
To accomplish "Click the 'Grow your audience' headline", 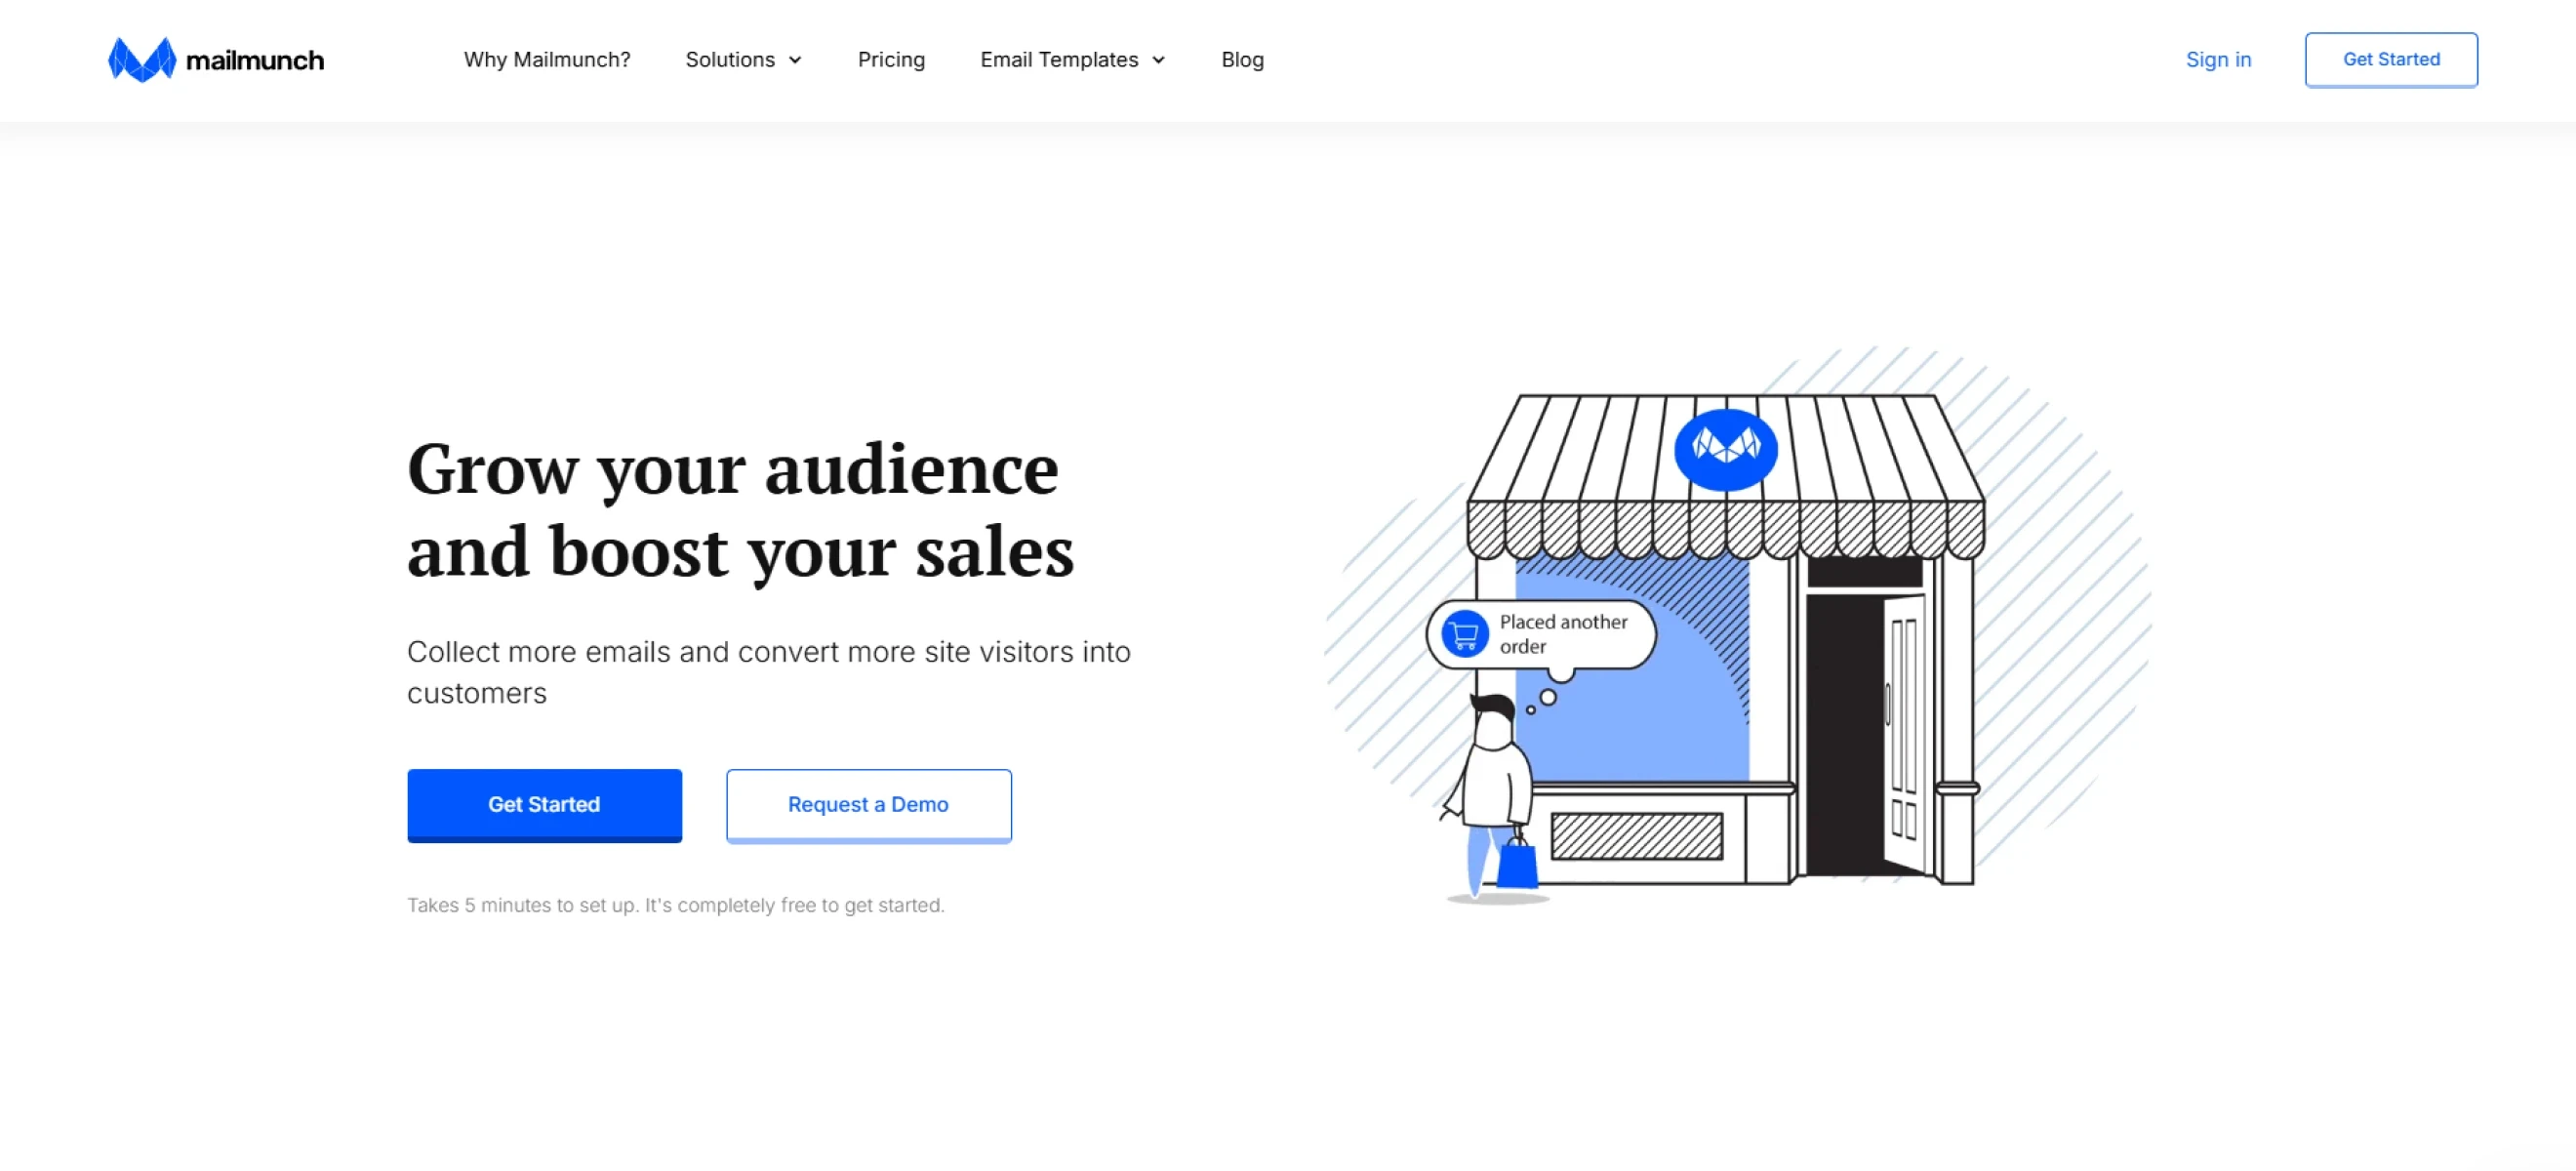I will point(740,510).
